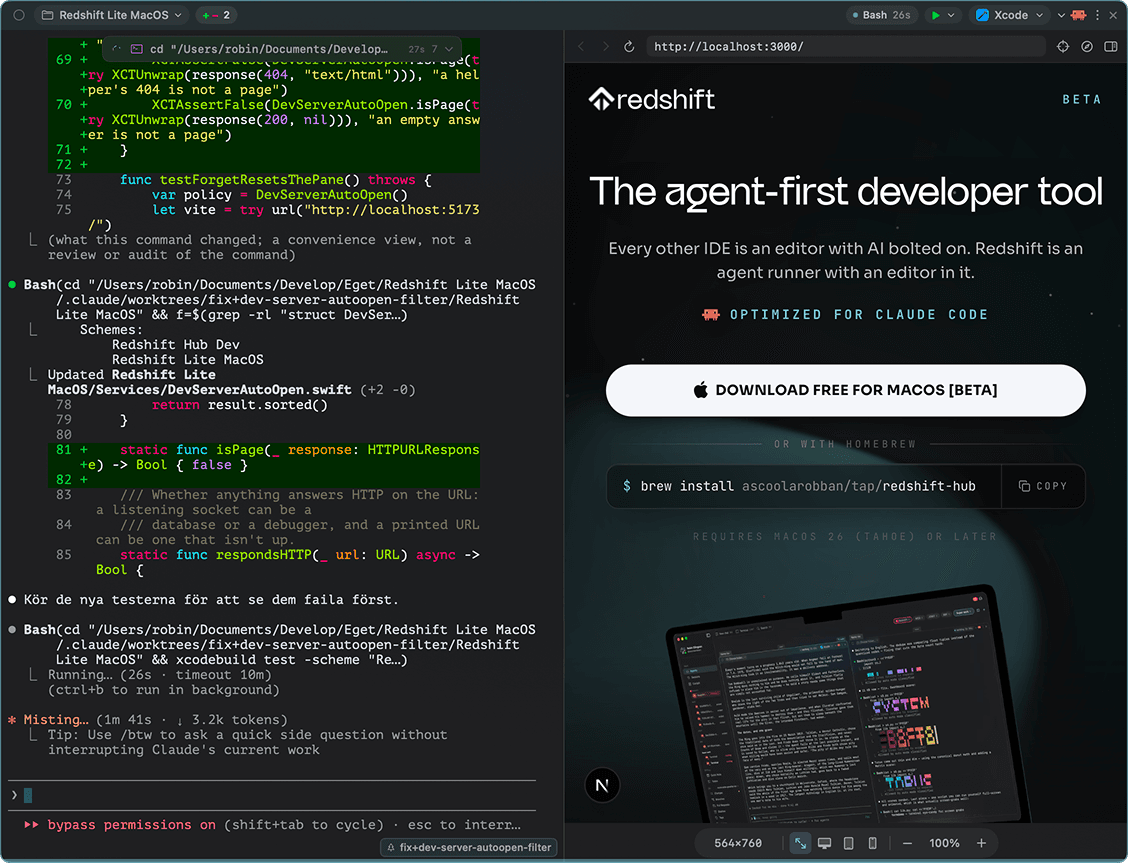
Task: Click static func respondsHTTP code line
Action: coord(299,554)
